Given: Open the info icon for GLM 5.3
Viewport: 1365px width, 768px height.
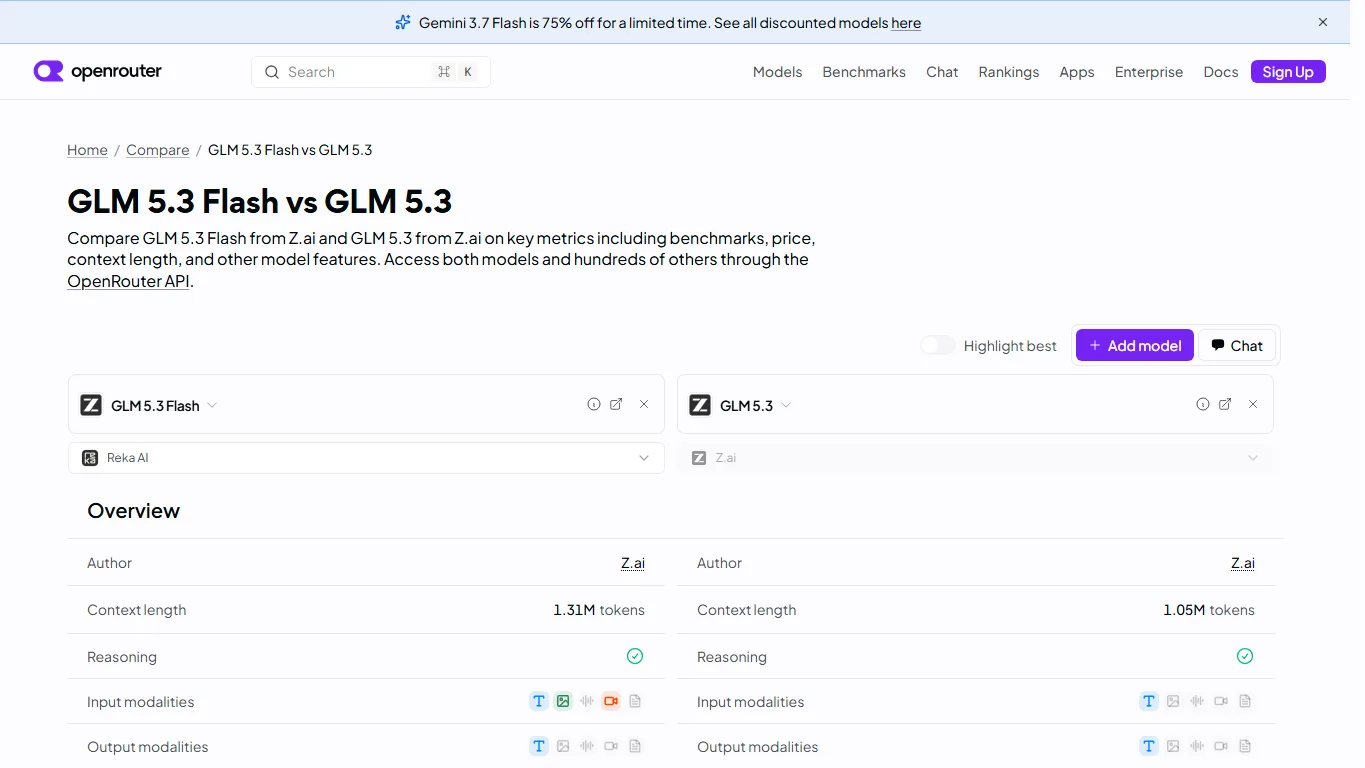Looking at the screenshot, I should point(1203,404).
